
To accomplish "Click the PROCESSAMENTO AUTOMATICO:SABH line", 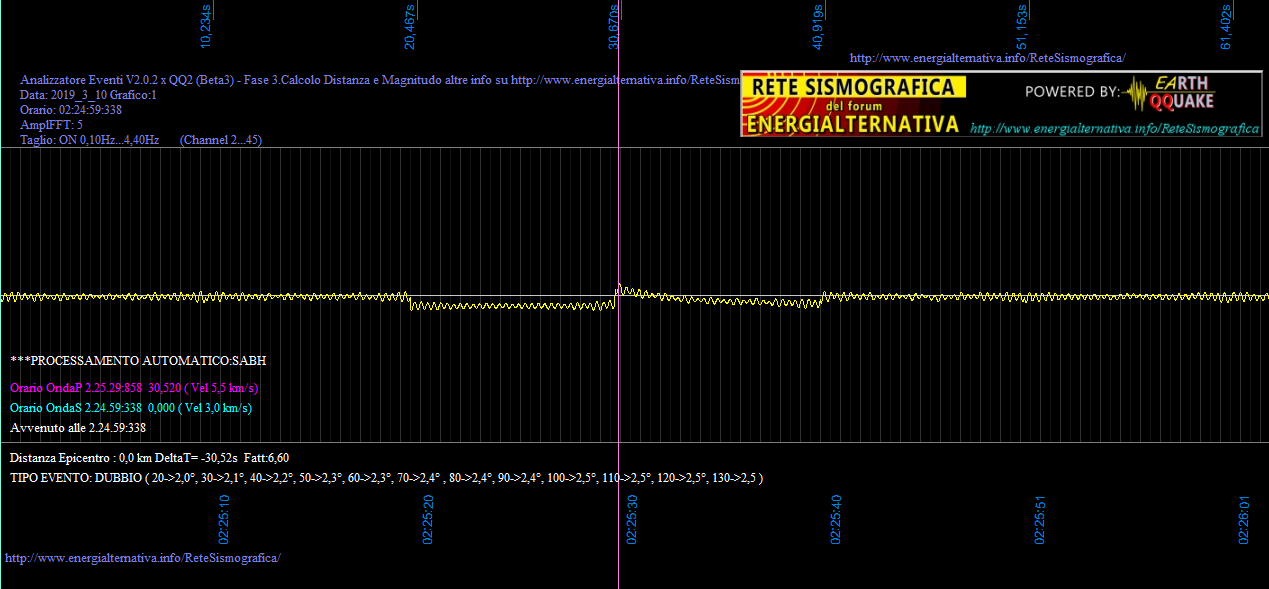I will point(138,360).
